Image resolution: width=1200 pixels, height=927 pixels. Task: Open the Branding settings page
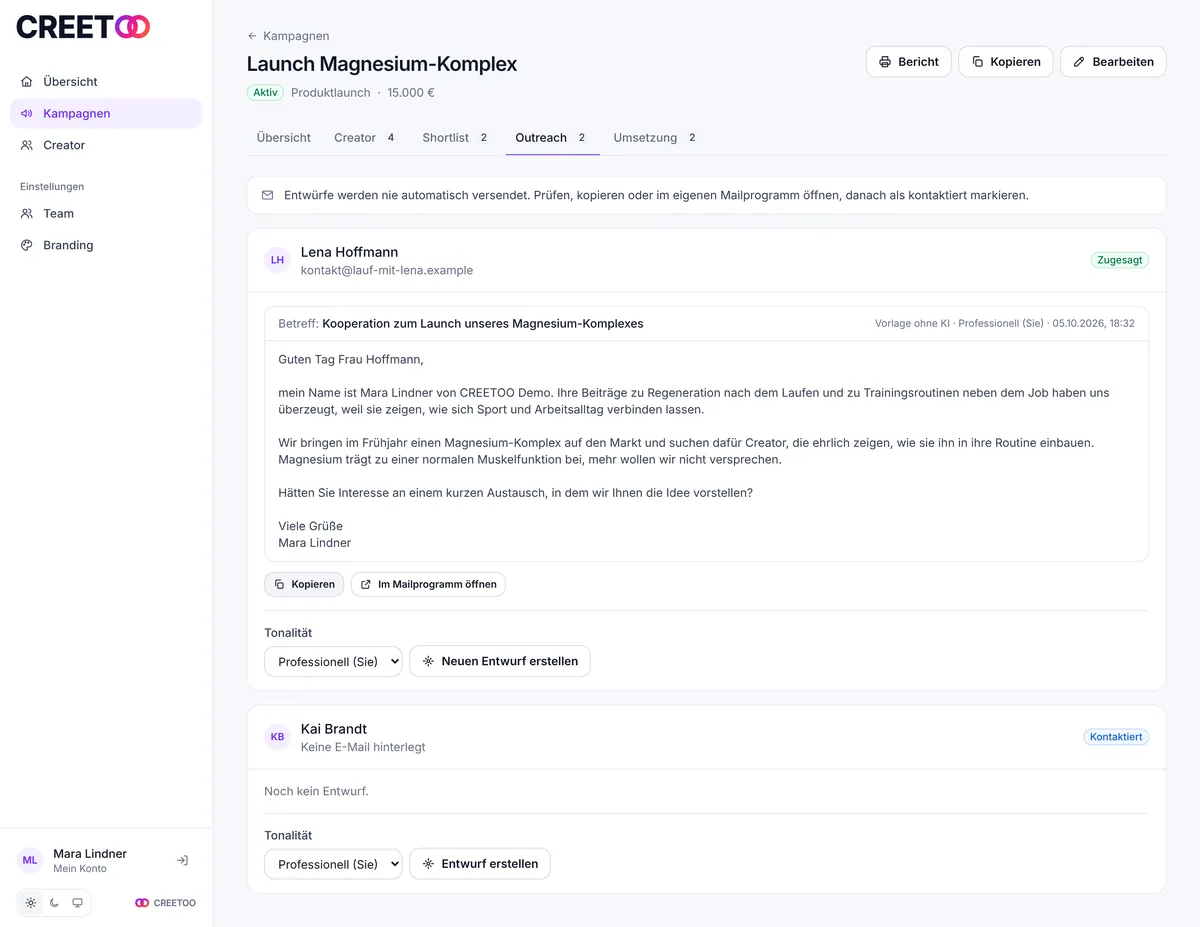point(106,245)
